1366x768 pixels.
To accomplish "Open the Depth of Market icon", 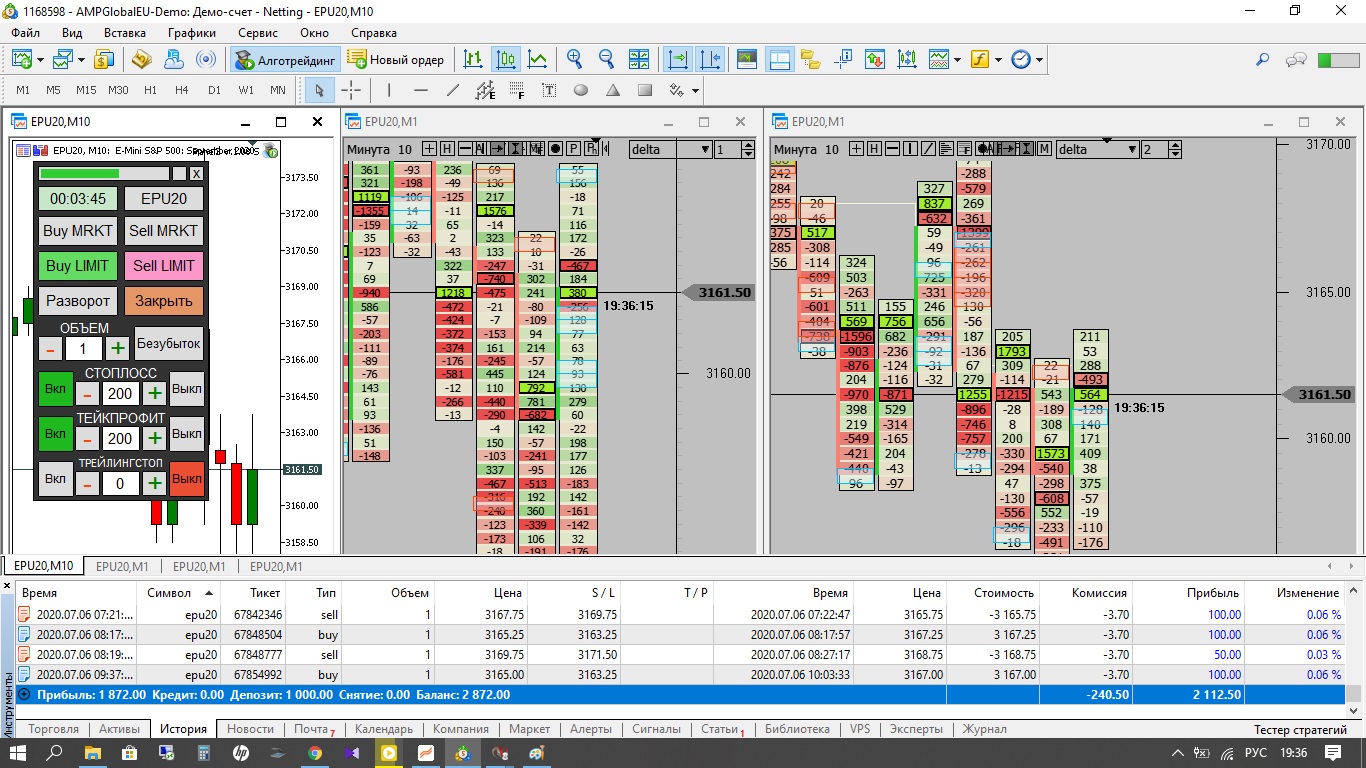I will 907,59.
